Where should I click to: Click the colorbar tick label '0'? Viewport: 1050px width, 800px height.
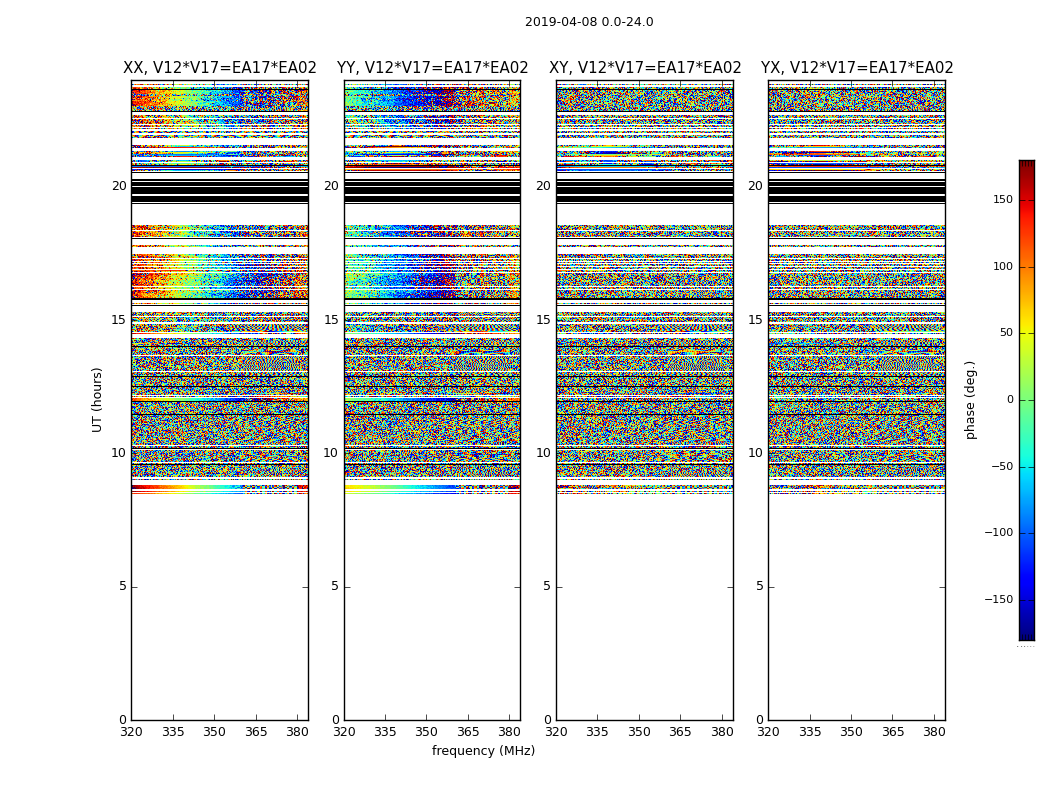point(1010,400)
